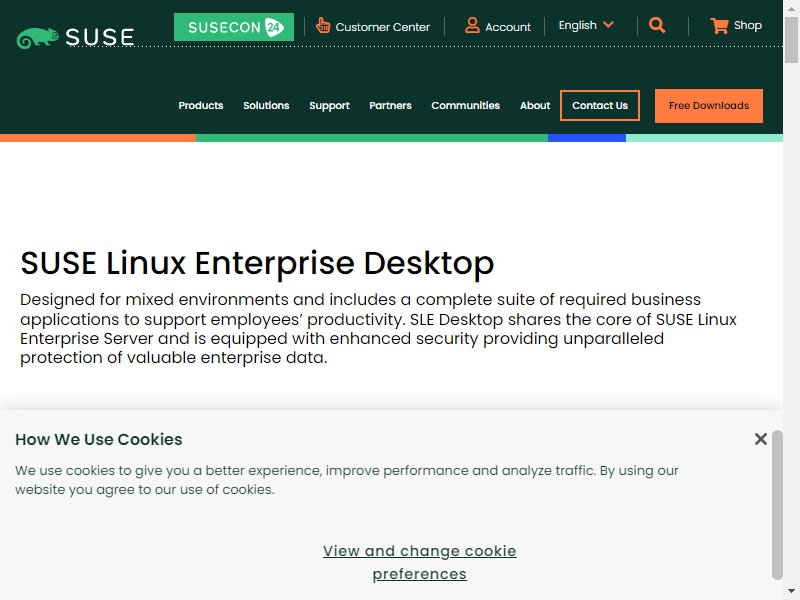This screenshot has height=600, width=800.
Task: Click the page vertical scrollbar thumb
Action: 791,40
